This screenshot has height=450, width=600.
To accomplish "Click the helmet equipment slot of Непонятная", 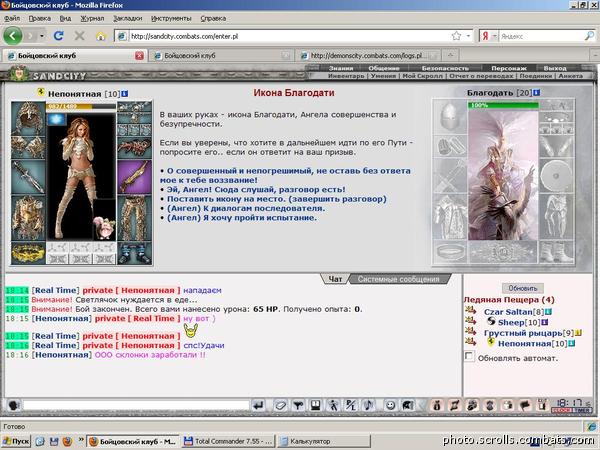I will [x=28, y=117].
